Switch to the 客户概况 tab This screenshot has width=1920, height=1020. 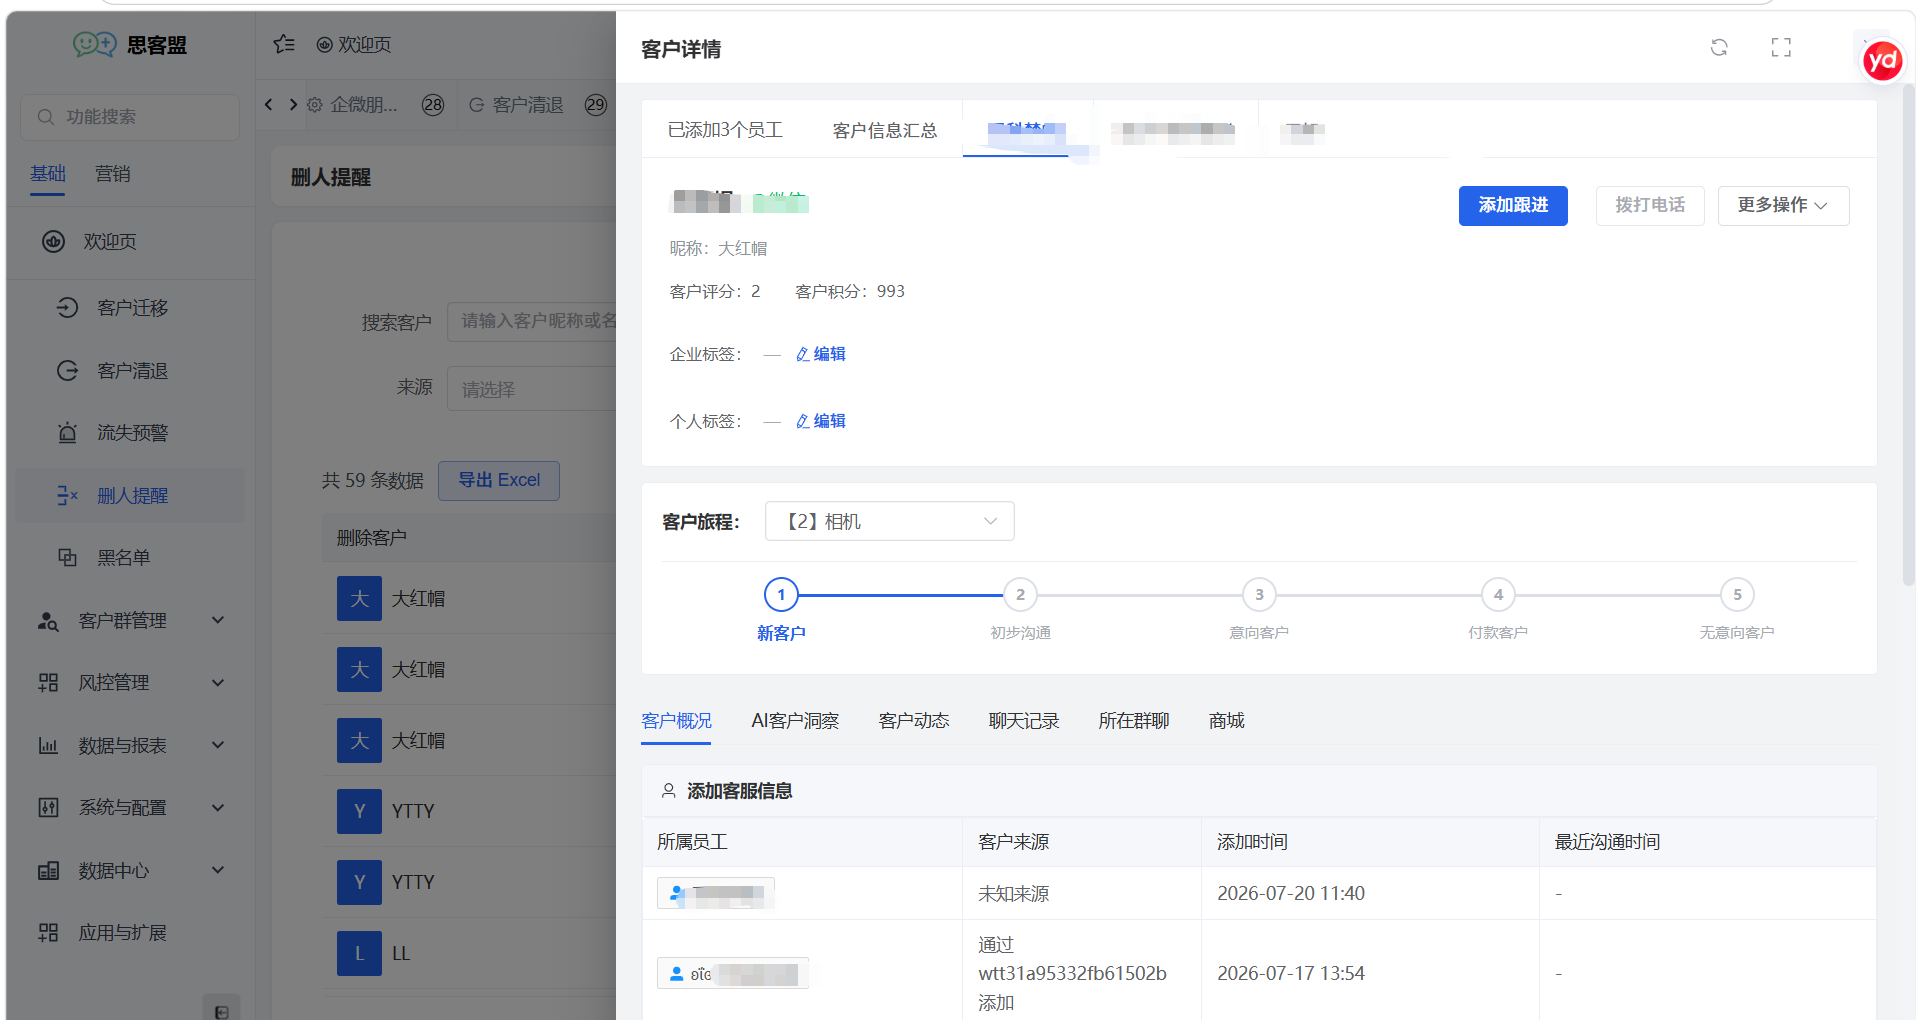(x=677, y=721)
